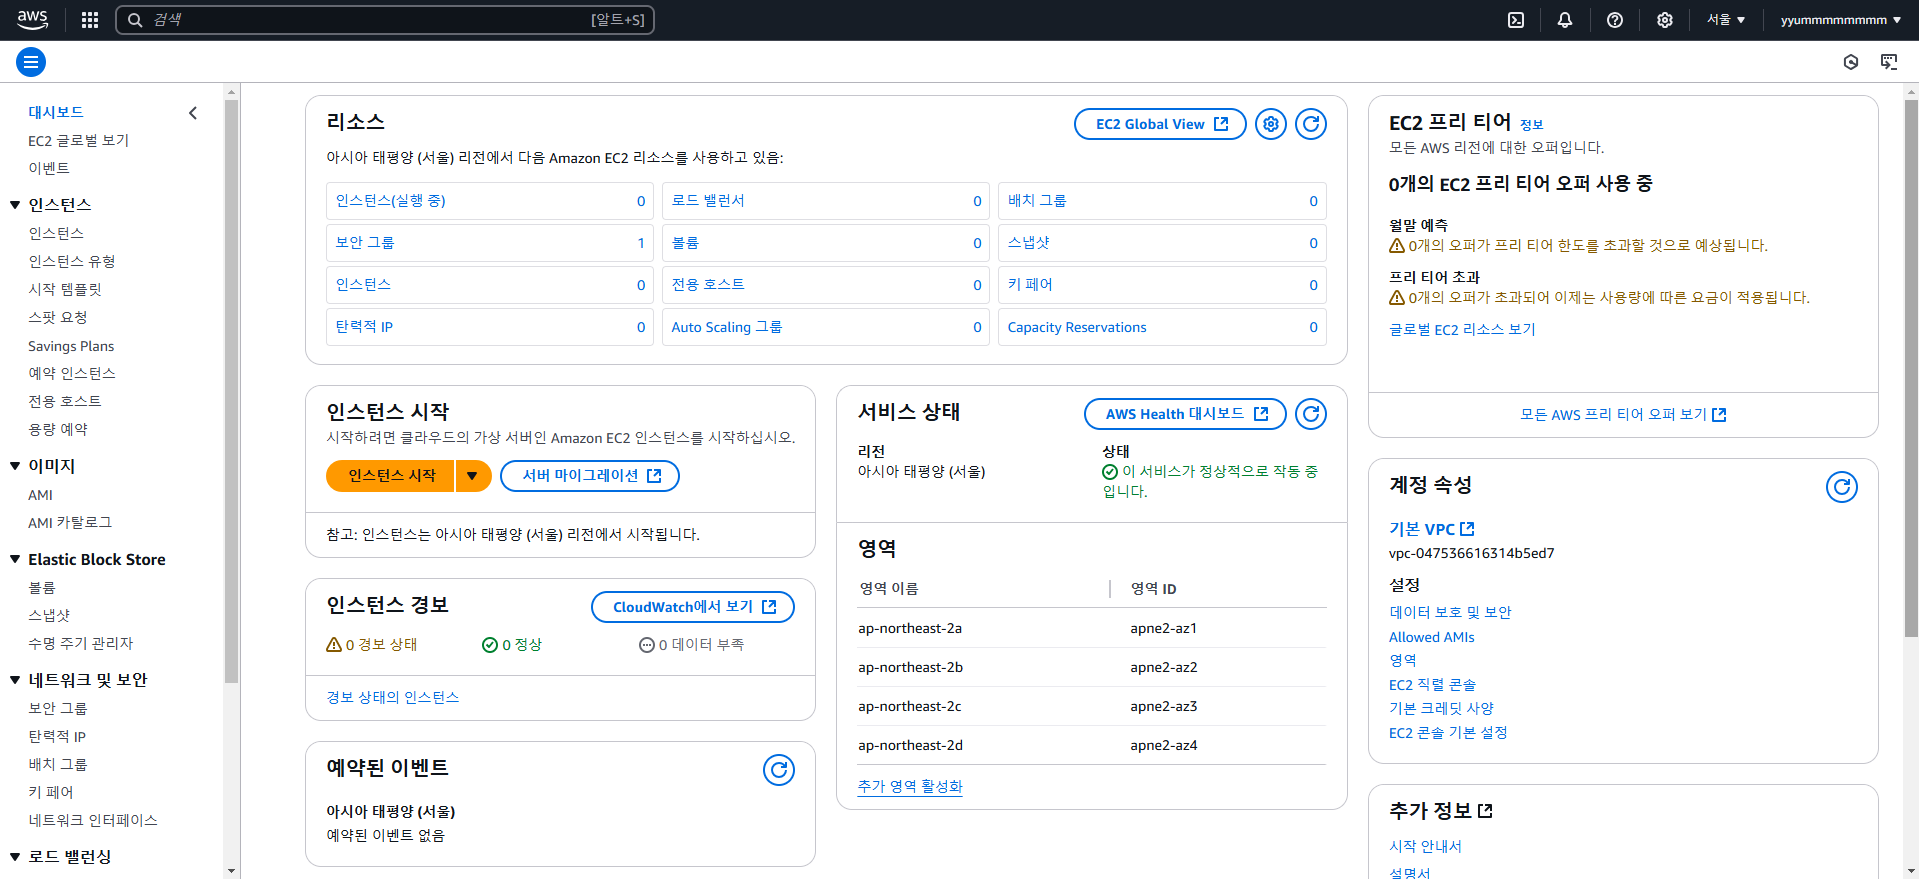Open 모든 AWS 프리 티어 오퍼 보기 link
The width and height of the screenshot is (1919, 879).
coord(1623,415)
